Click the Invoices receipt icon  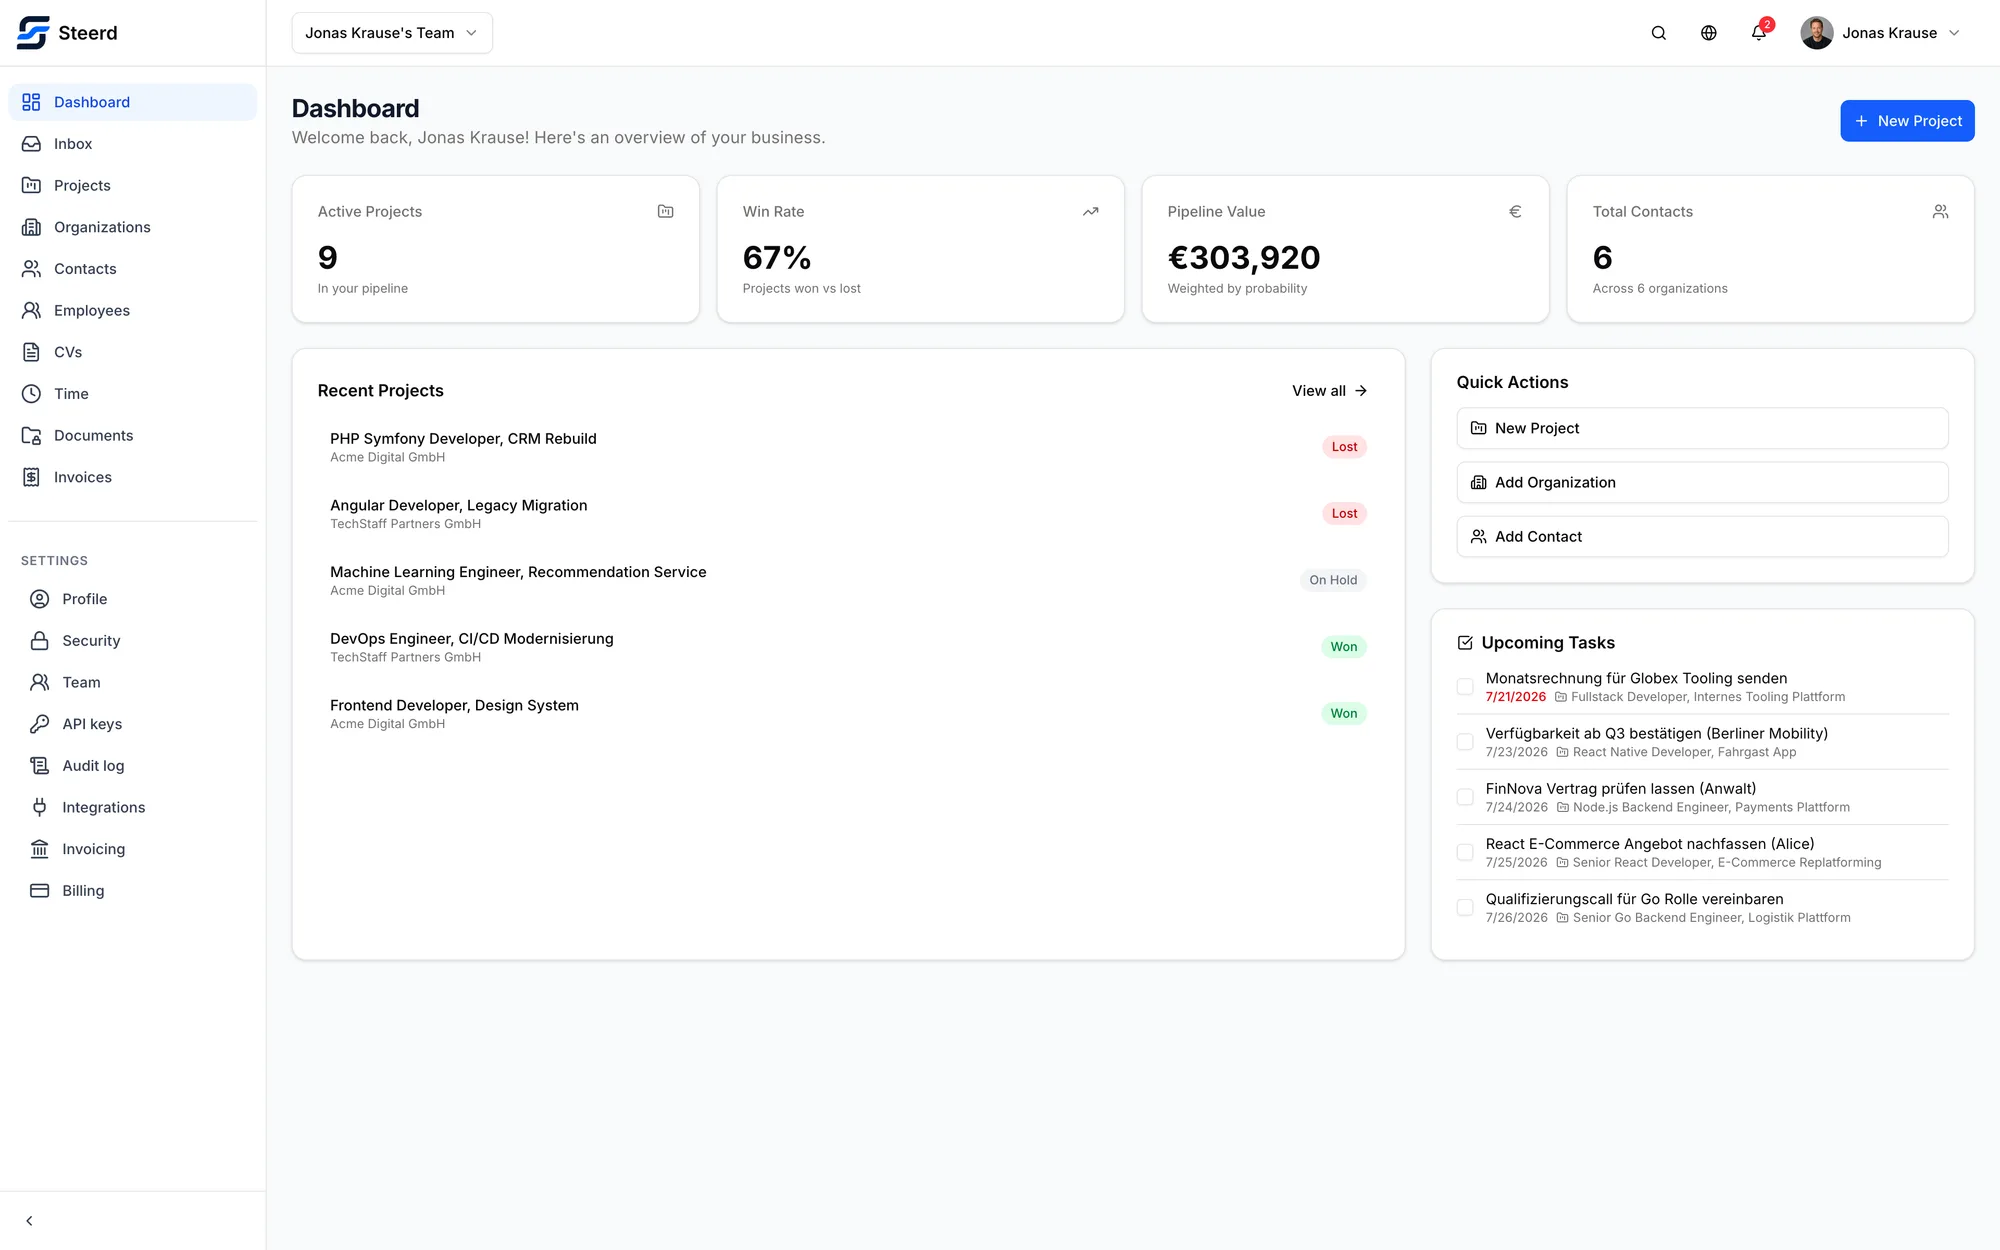[x=32, y=477]
